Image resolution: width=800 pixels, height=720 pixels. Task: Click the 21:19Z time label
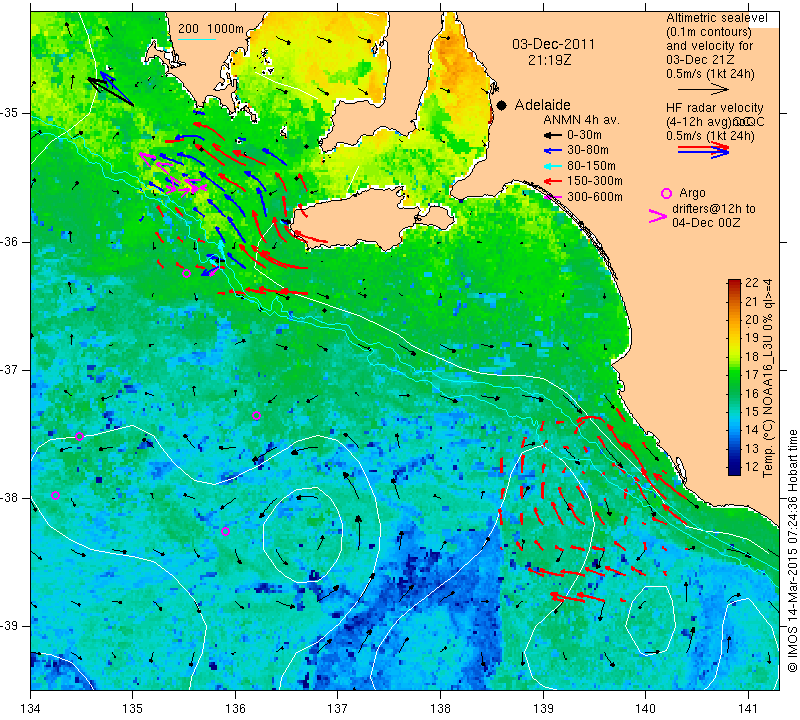549,60
